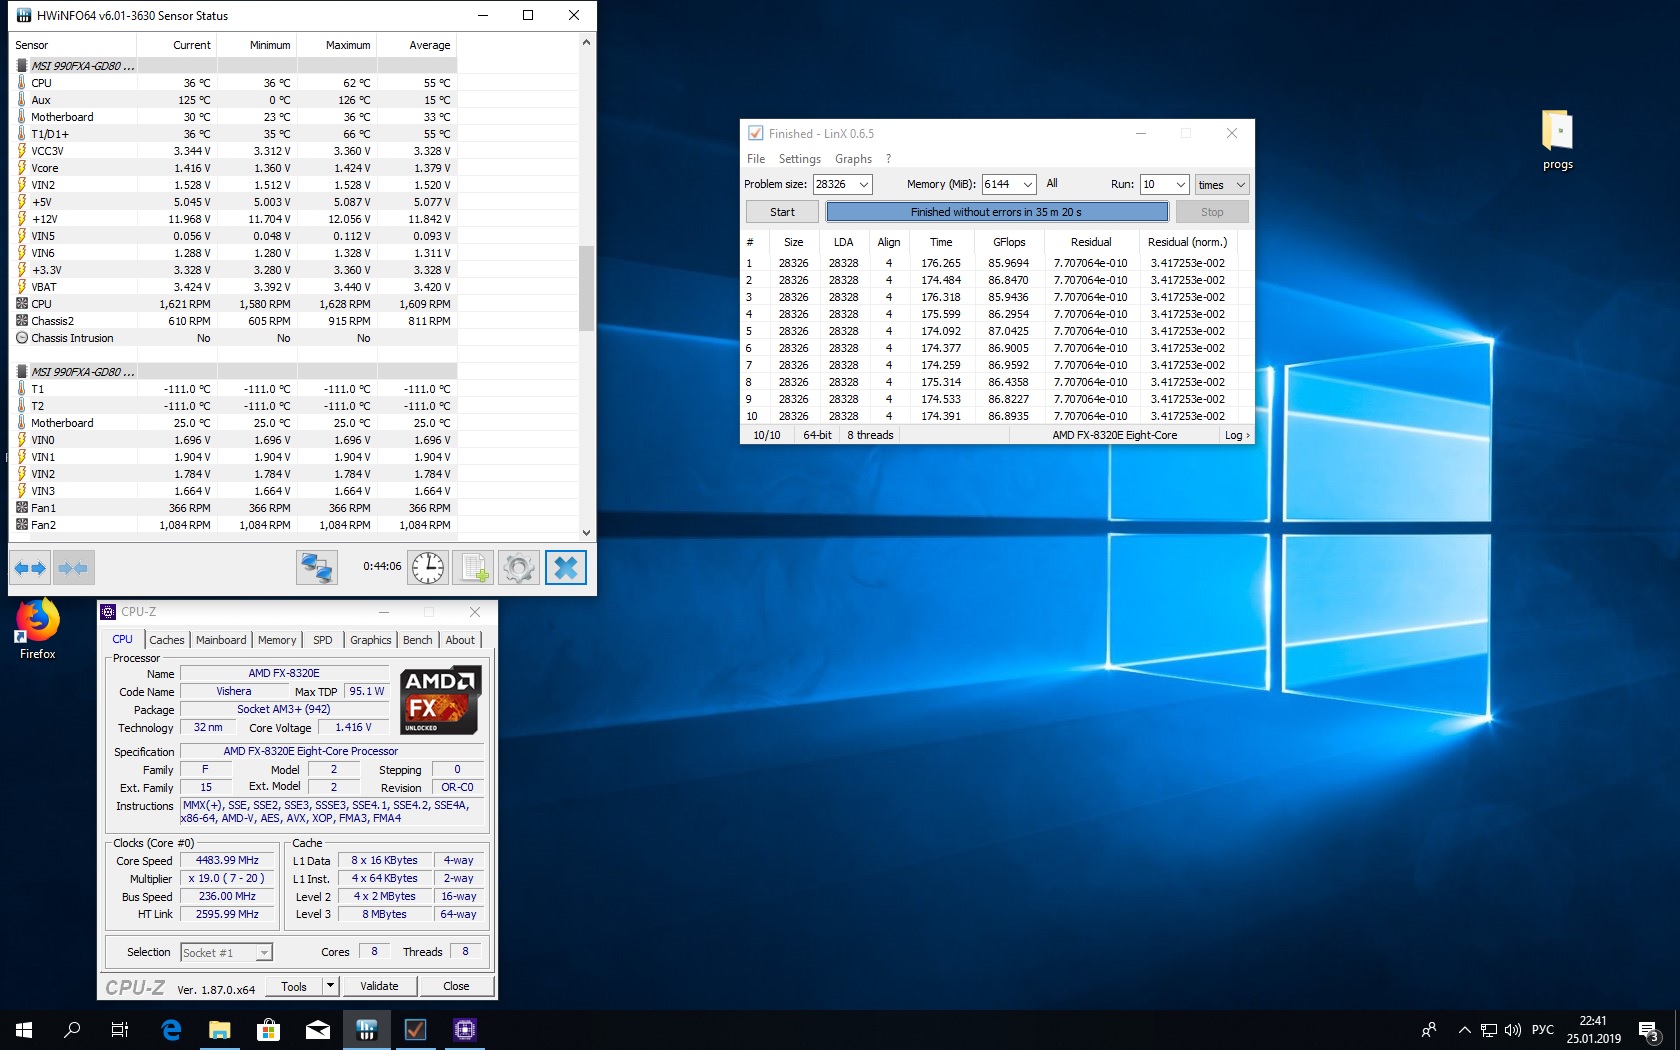Image resolution: width=1680 pixels, height=1050 pixels.
Task: Expand the Memory (MiB) dropdown
Action: tap(1027, 185)
